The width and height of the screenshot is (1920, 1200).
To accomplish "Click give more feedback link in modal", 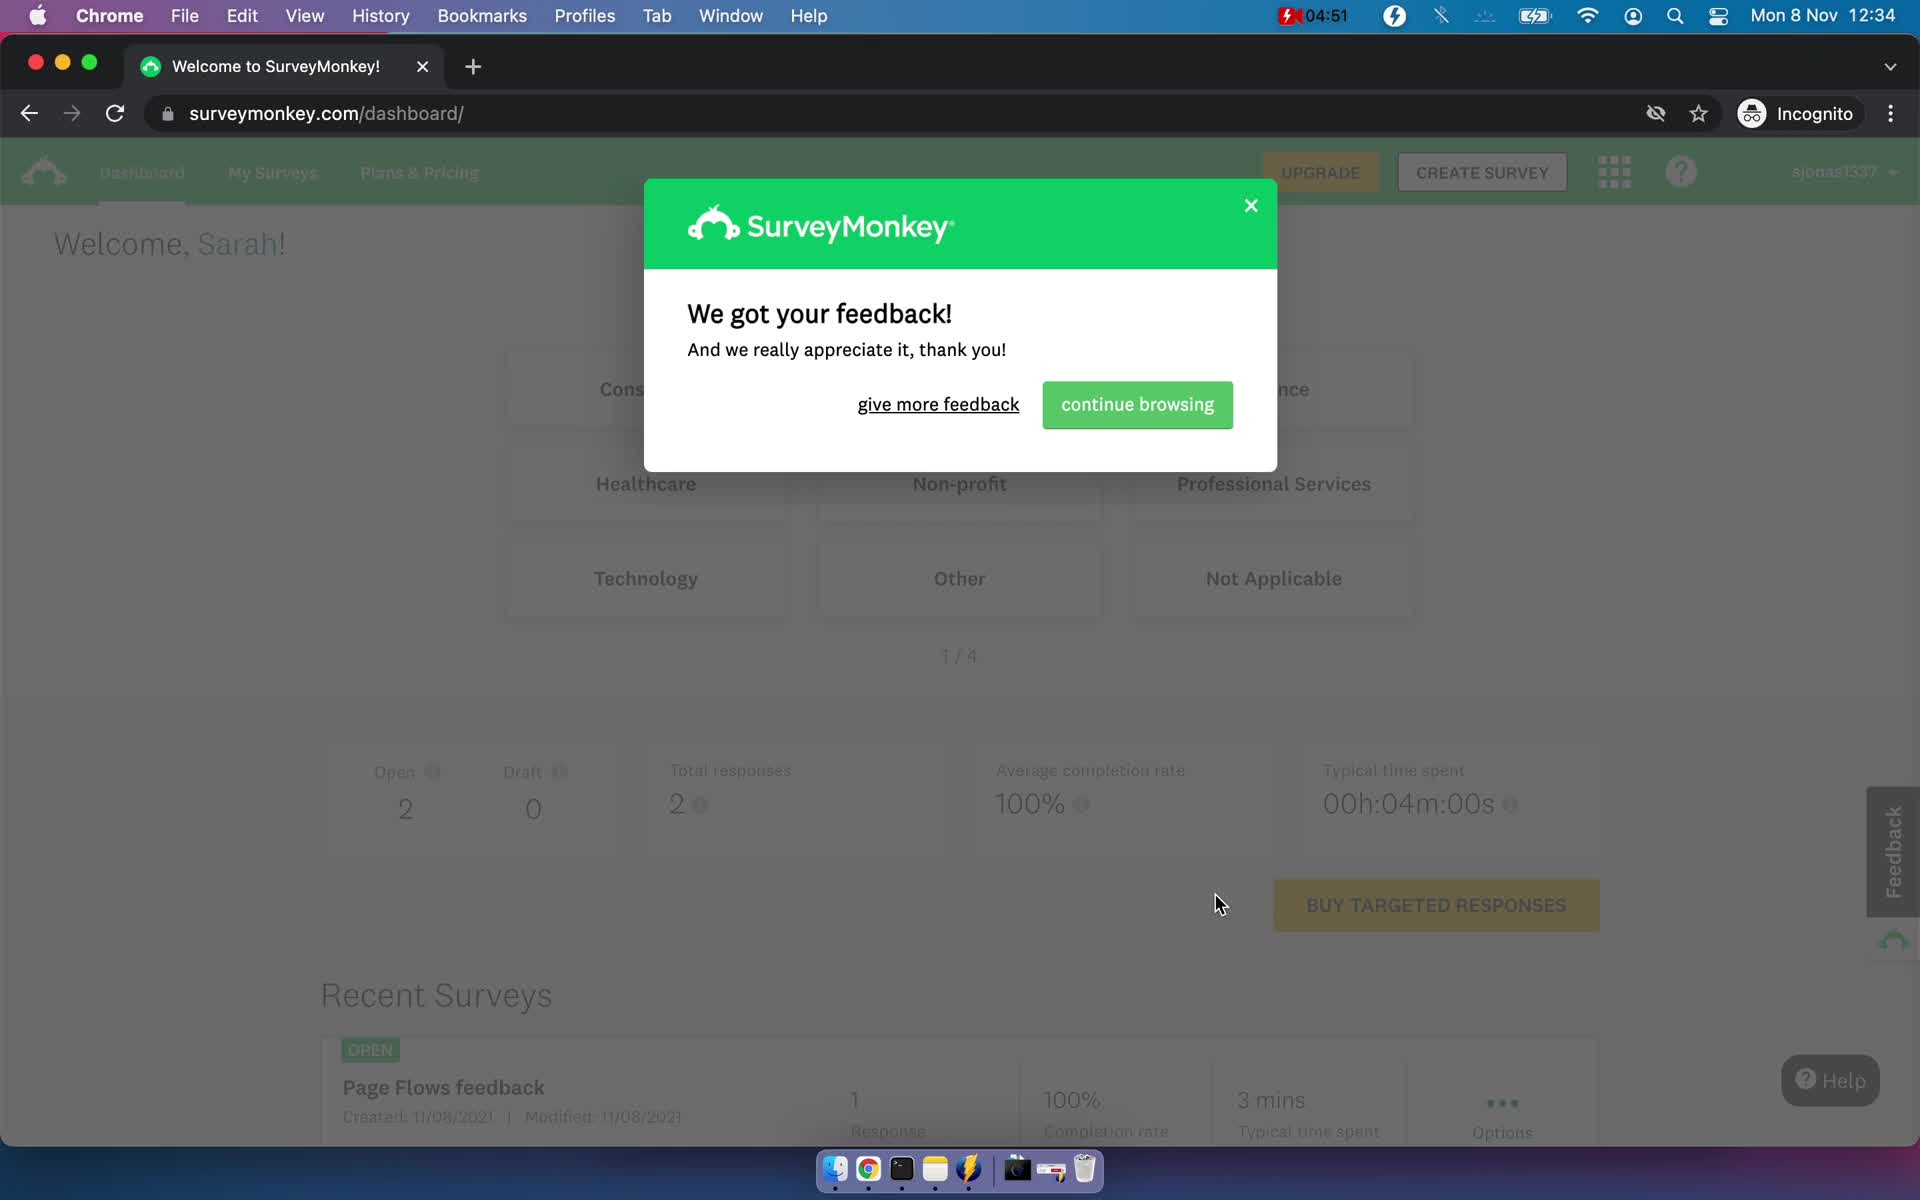I will 939,404.
